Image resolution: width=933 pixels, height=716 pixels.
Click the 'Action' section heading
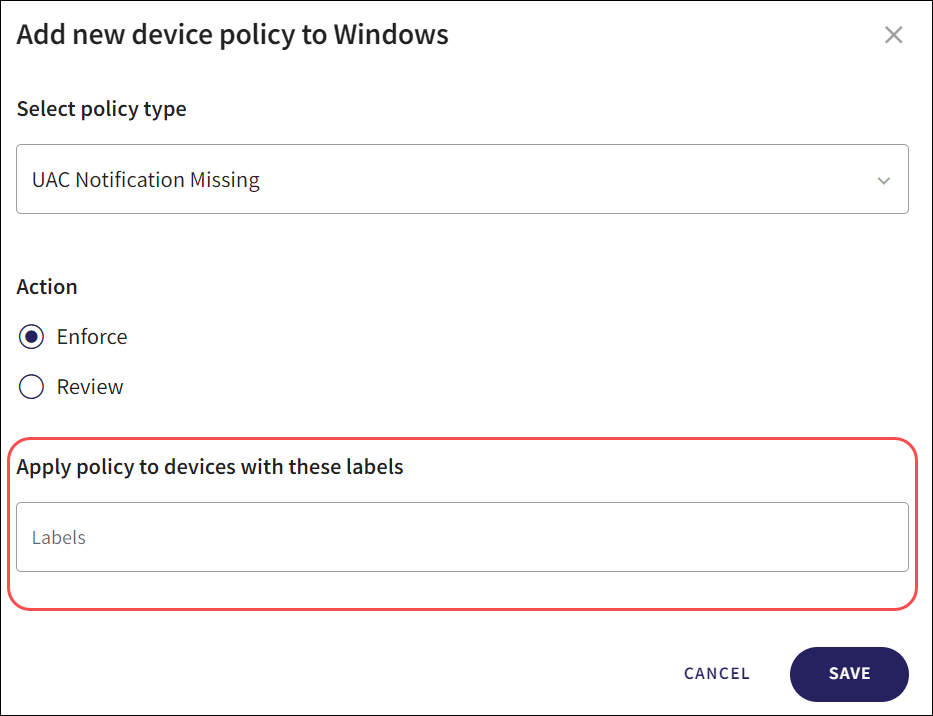[47, 287]
